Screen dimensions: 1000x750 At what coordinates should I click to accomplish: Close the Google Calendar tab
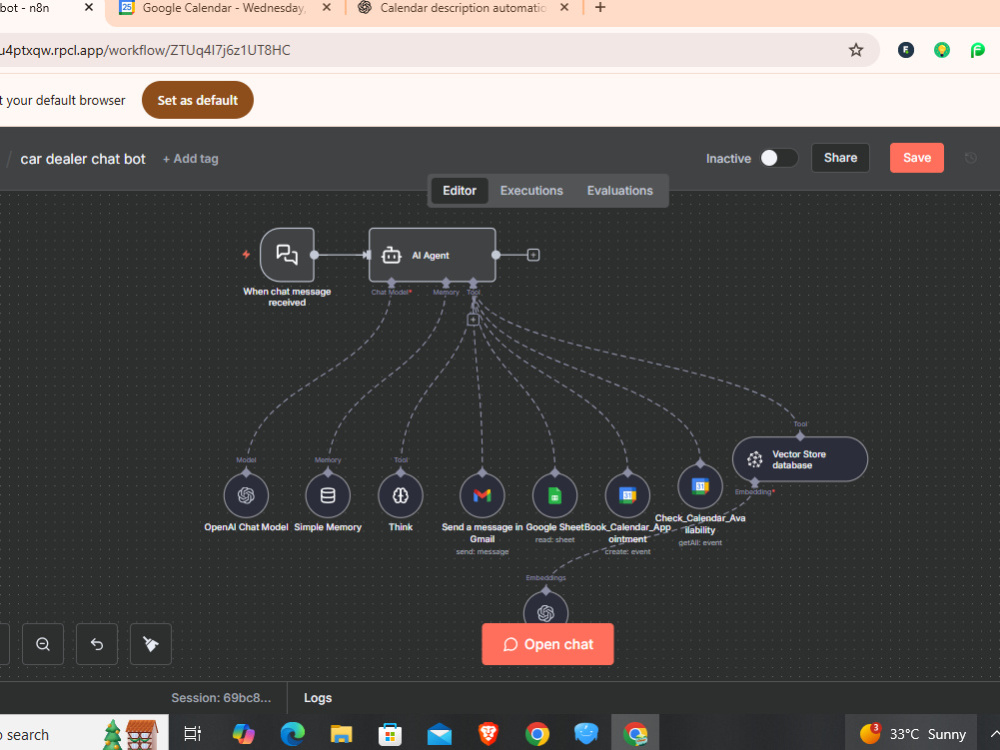point(327,8)
